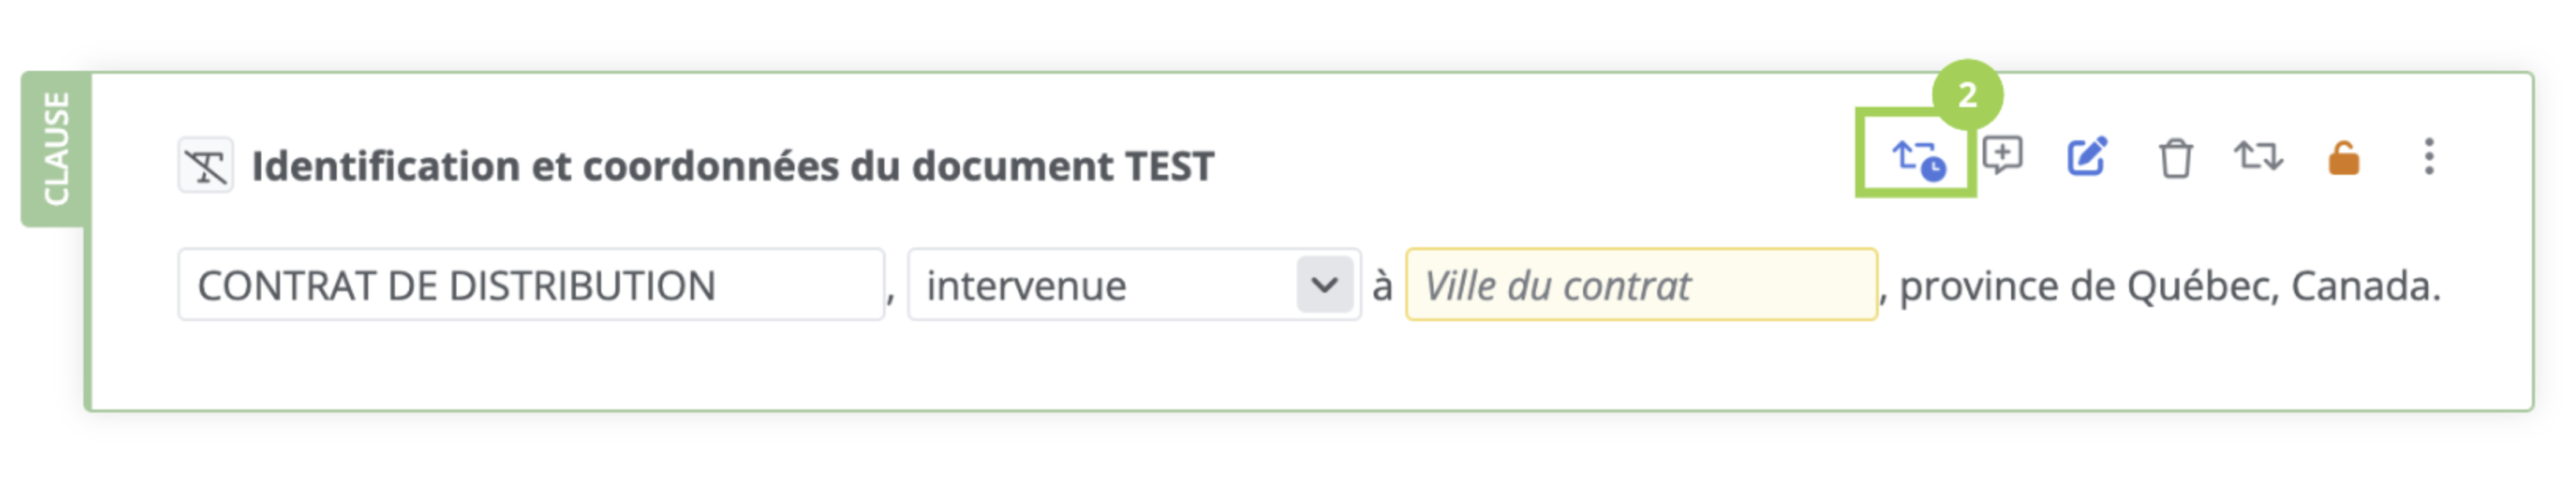Click the "CONTRAT DE DISTRIBUTION" text field
Image resolution: width=2576 pixels, height=477 pixels.
point(530,286)
